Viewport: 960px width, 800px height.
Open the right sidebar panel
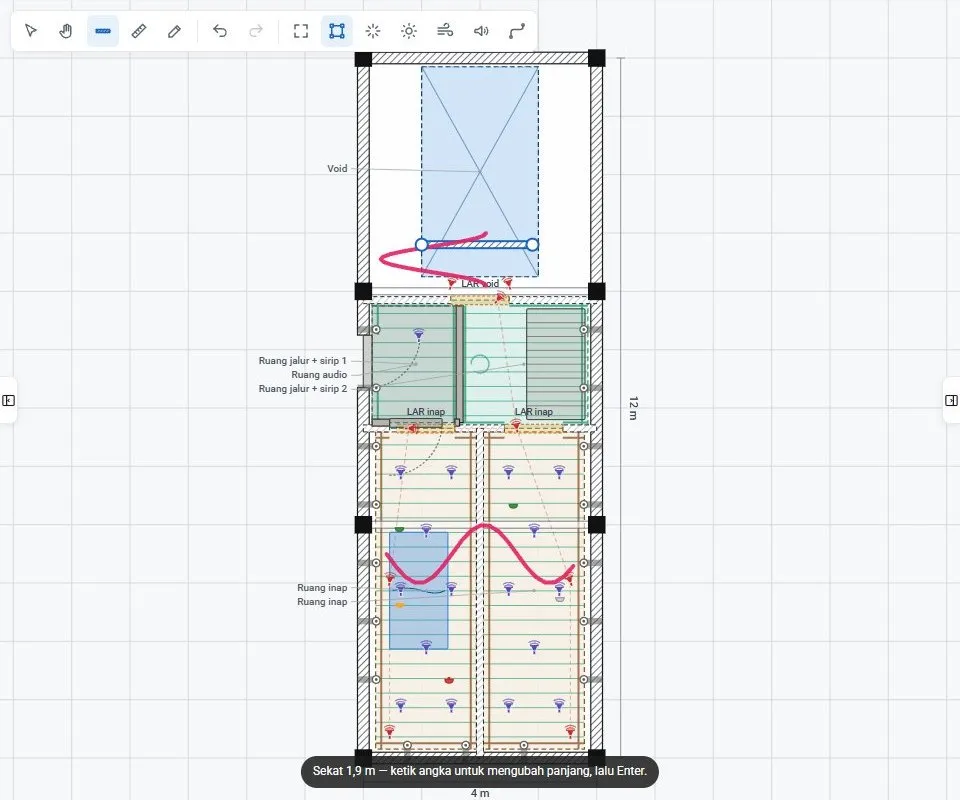pos(951,400)
